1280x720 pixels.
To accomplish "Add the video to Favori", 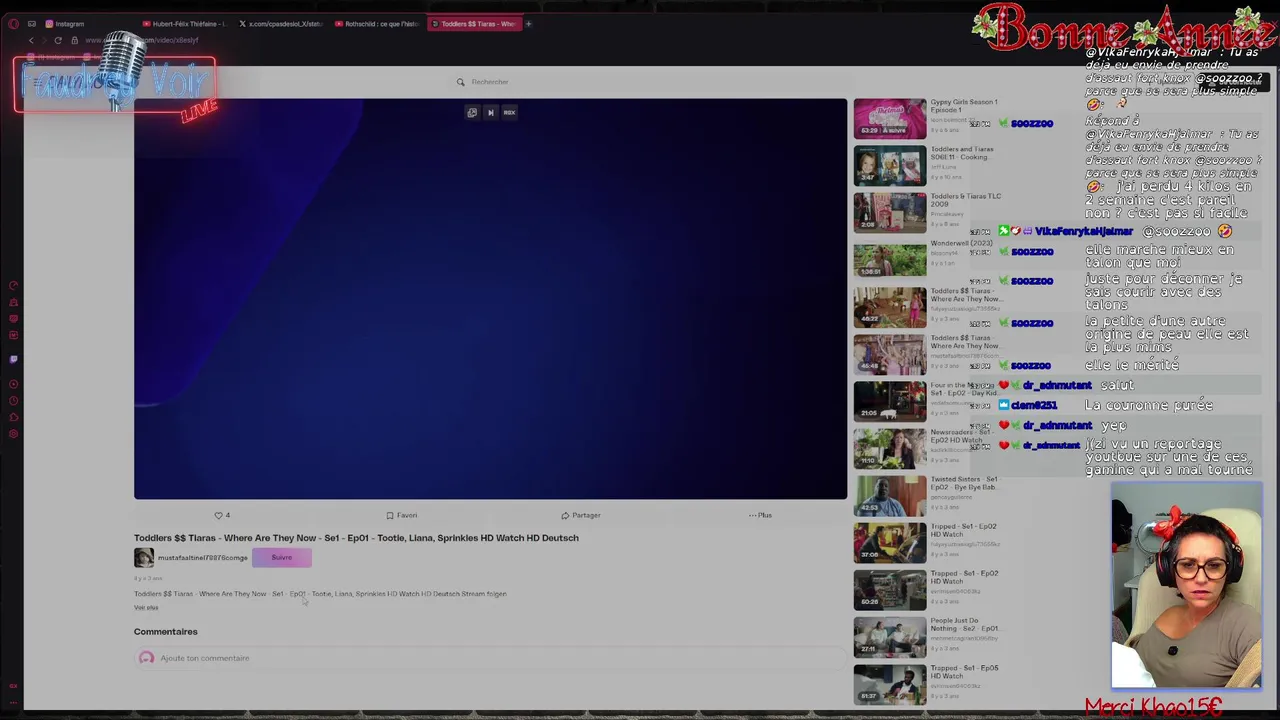I will click(x=402, y=515).
